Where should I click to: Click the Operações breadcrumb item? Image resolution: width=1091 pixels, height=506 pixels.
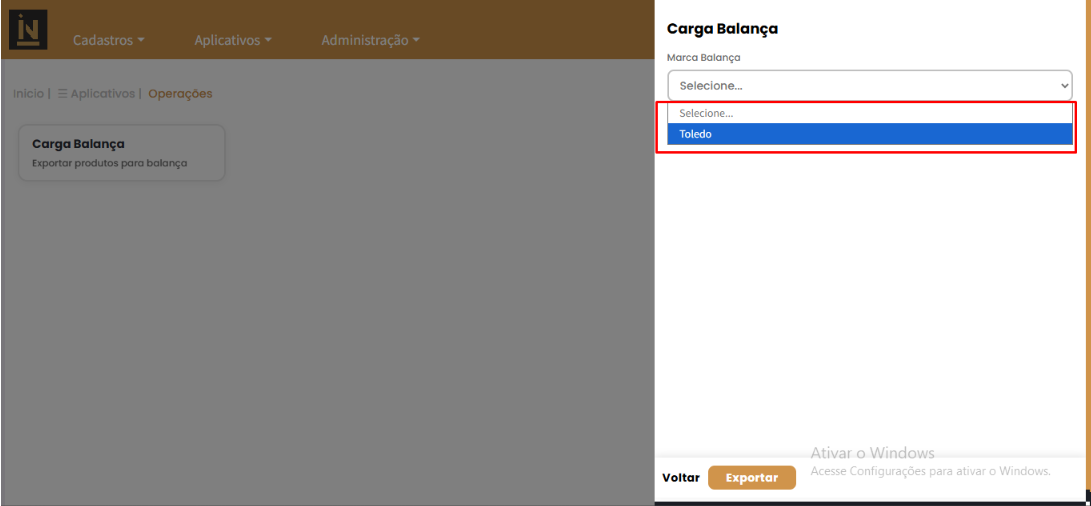pyautogui.click(x=180, y=94)
